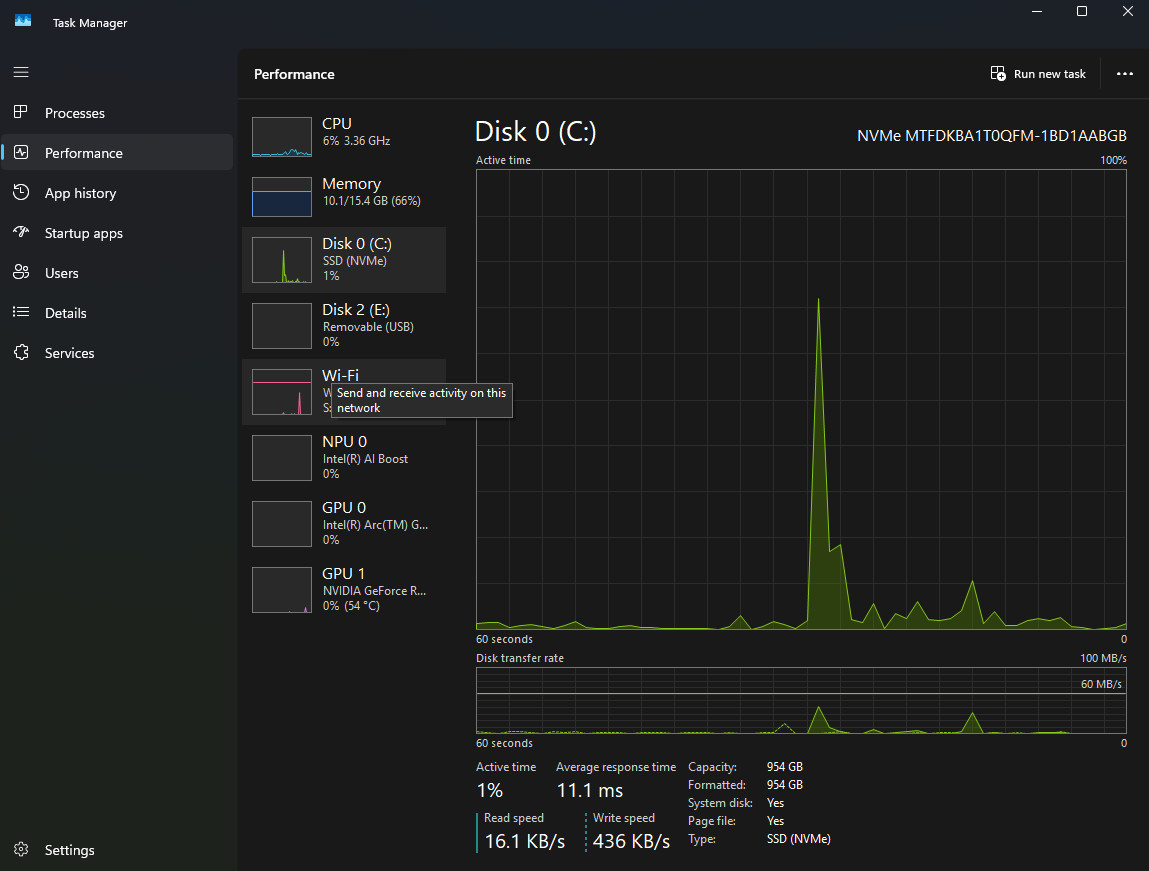This screenshot has width=1149, height=871.
Task: Open the Users page
Action: pos(117,273)
